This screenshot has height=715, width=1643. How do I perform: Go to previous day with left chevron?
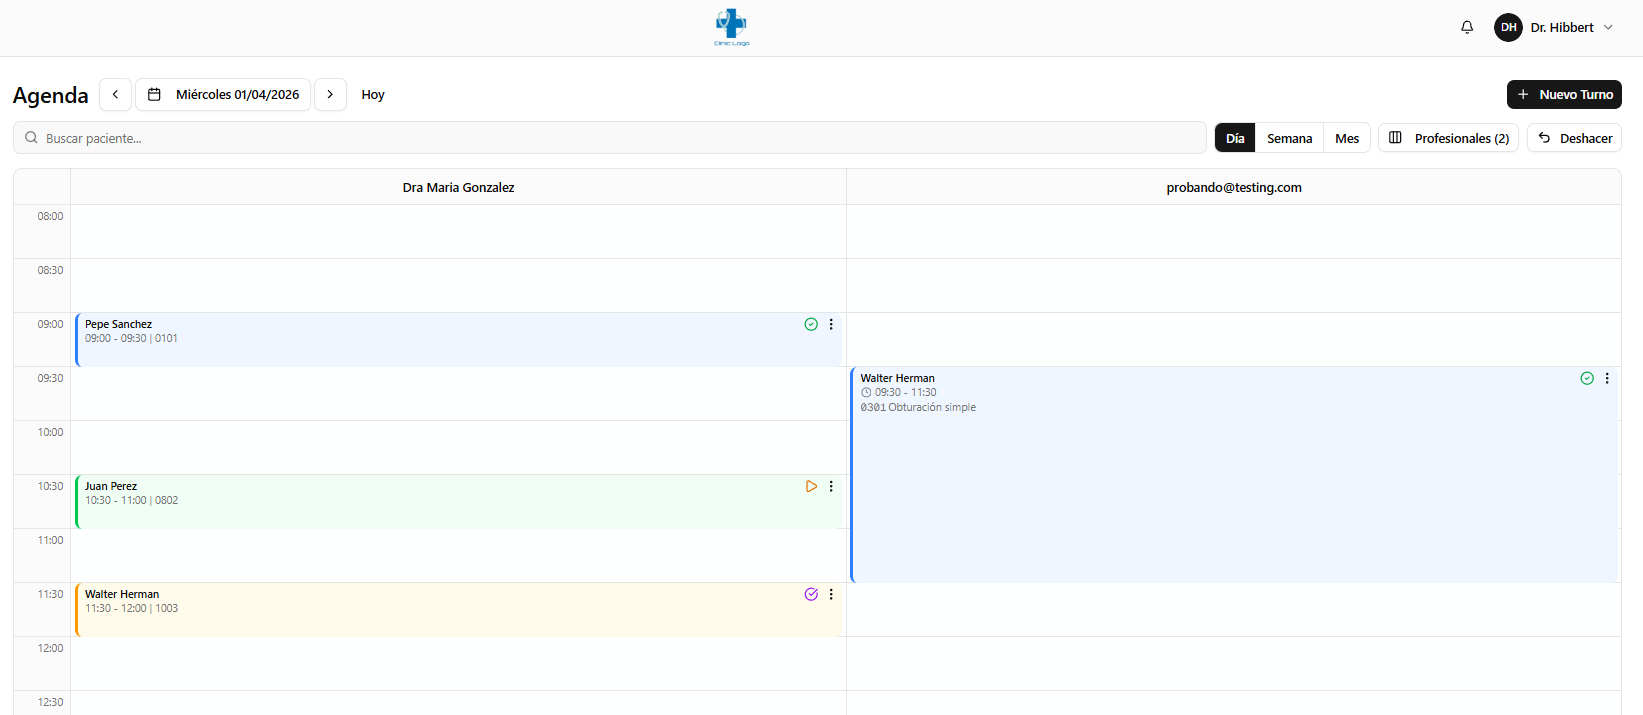pos(115,94)
